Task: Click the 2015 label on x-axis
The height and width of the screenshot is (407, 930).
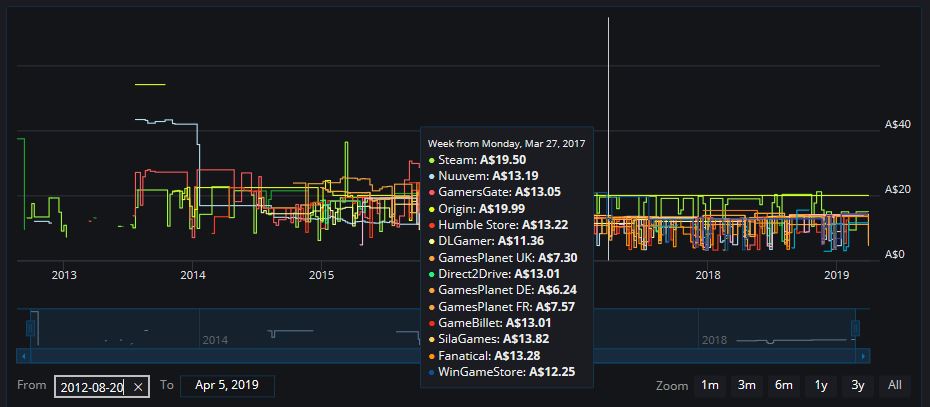Action: click(321, 275)
